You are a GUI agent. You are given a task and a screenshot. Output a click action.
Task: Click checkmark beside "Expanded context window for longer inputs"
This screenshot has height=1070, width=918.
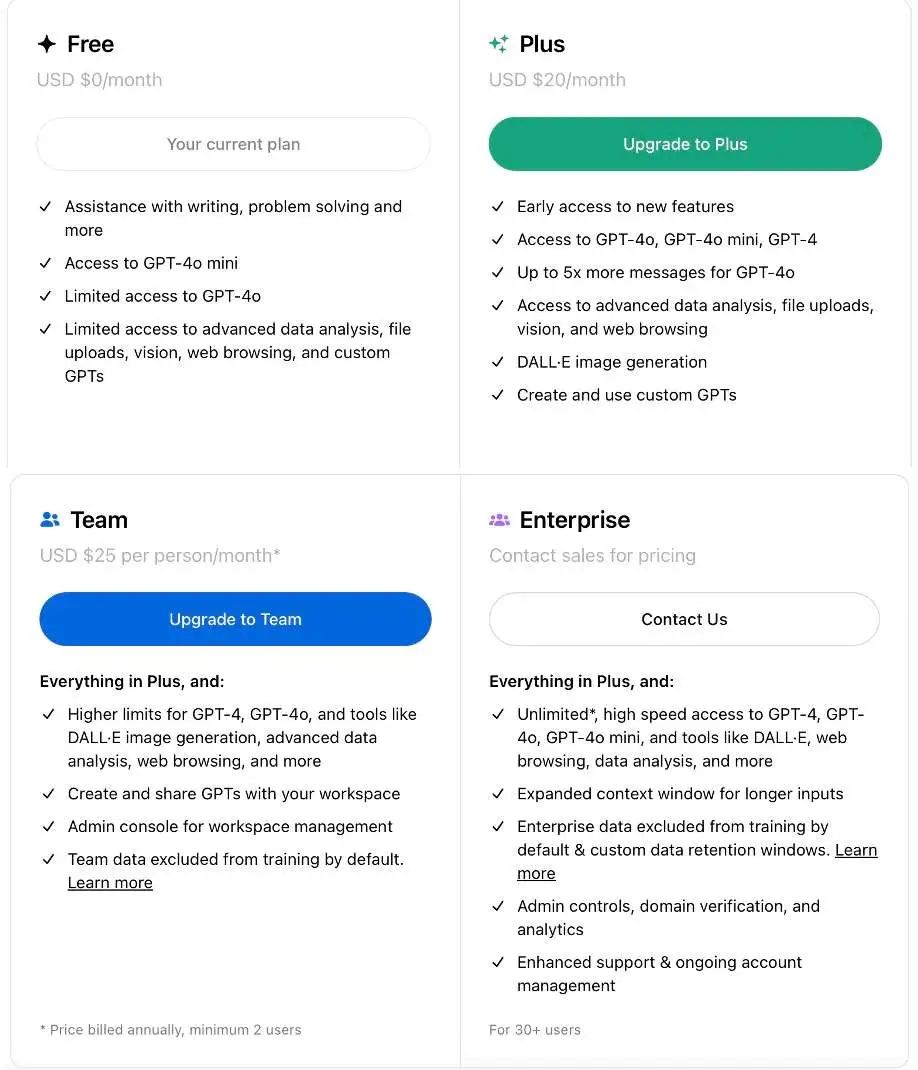(497, 794)
